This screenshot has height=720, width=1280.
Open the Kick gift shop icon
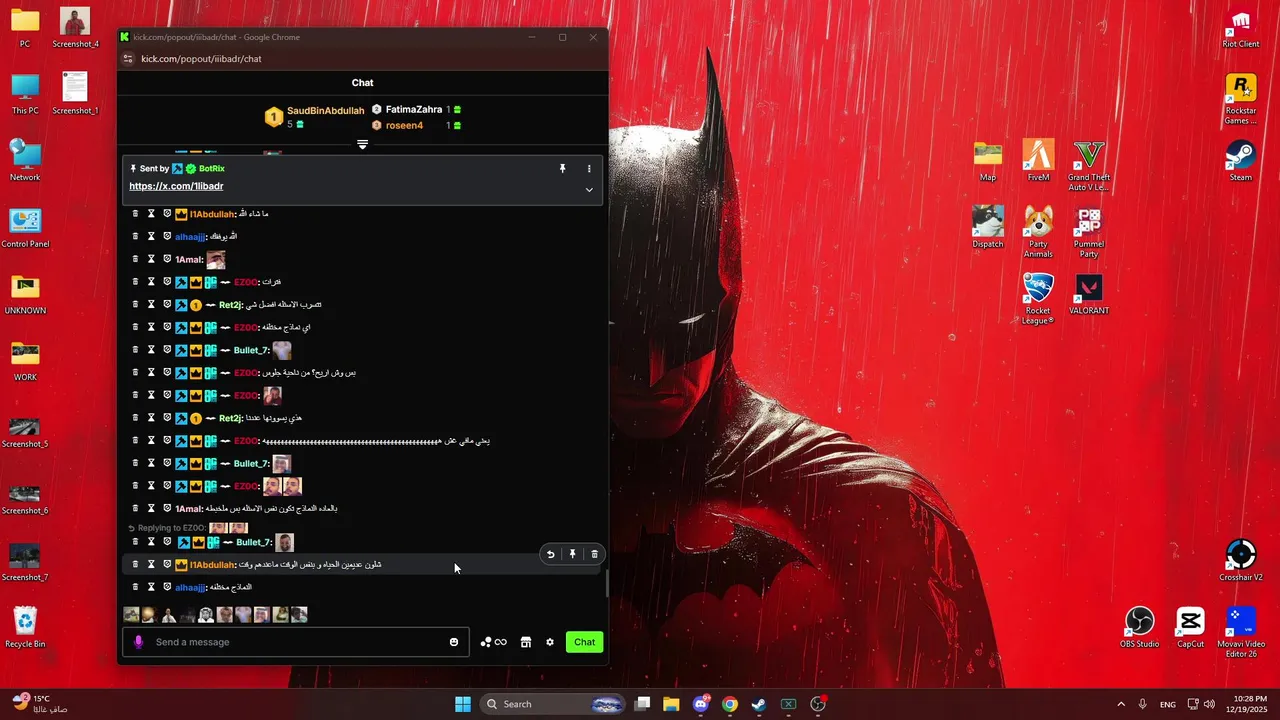(526, 642)
